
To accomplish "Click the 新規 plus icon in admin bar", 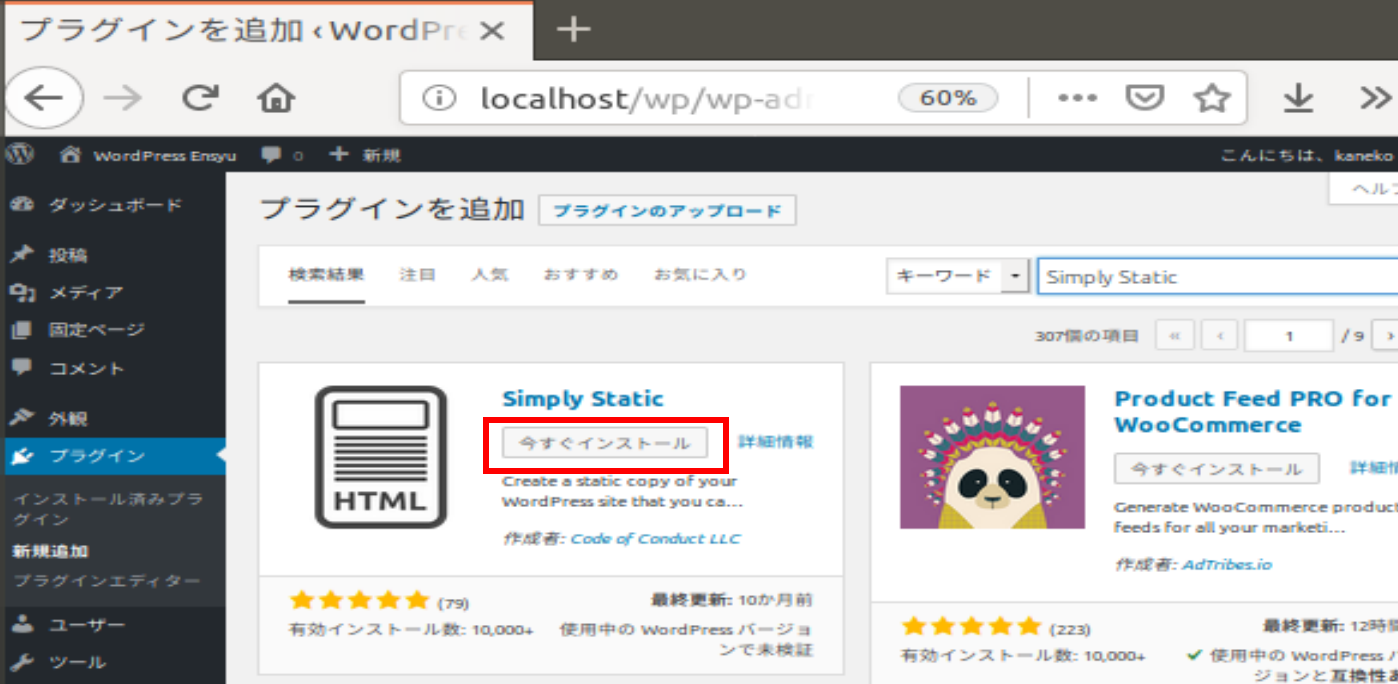I will (339, 155).
